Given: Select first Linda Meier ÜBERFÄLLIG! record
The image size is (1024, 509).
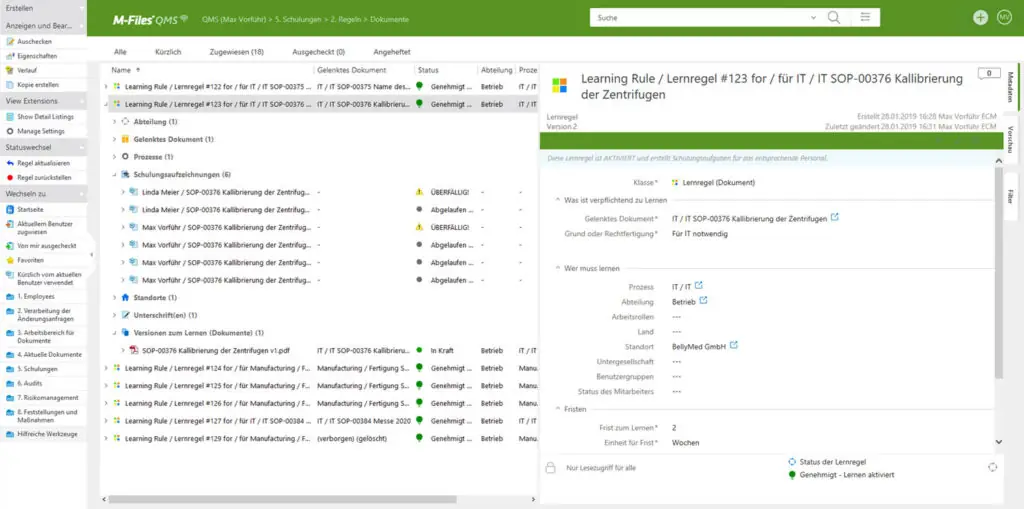Looking at the screenshot, I should [x=322, y=192].
